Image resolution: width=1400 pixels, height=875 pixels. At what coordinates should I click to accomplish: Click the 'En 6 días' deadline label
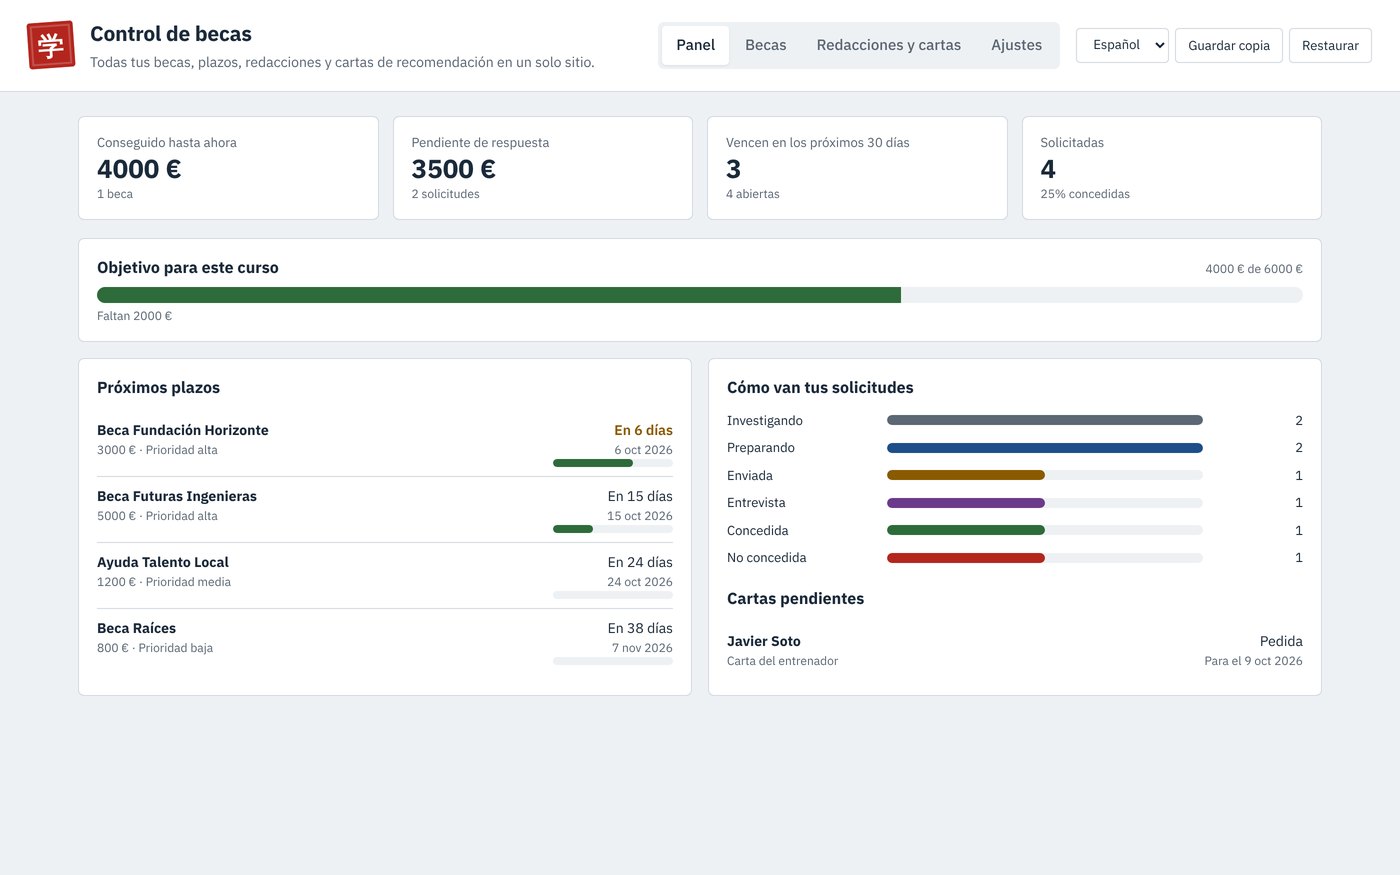coord(643,430)
